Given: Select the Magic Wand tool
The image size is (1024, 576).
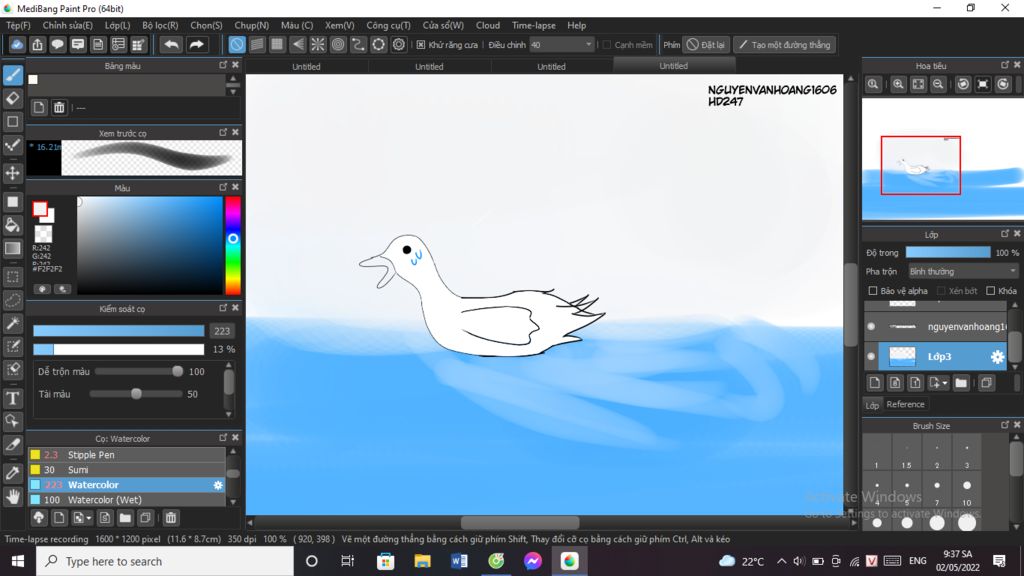Looking at the screenshot, I should pyautogui.click(x=12, y=323).
